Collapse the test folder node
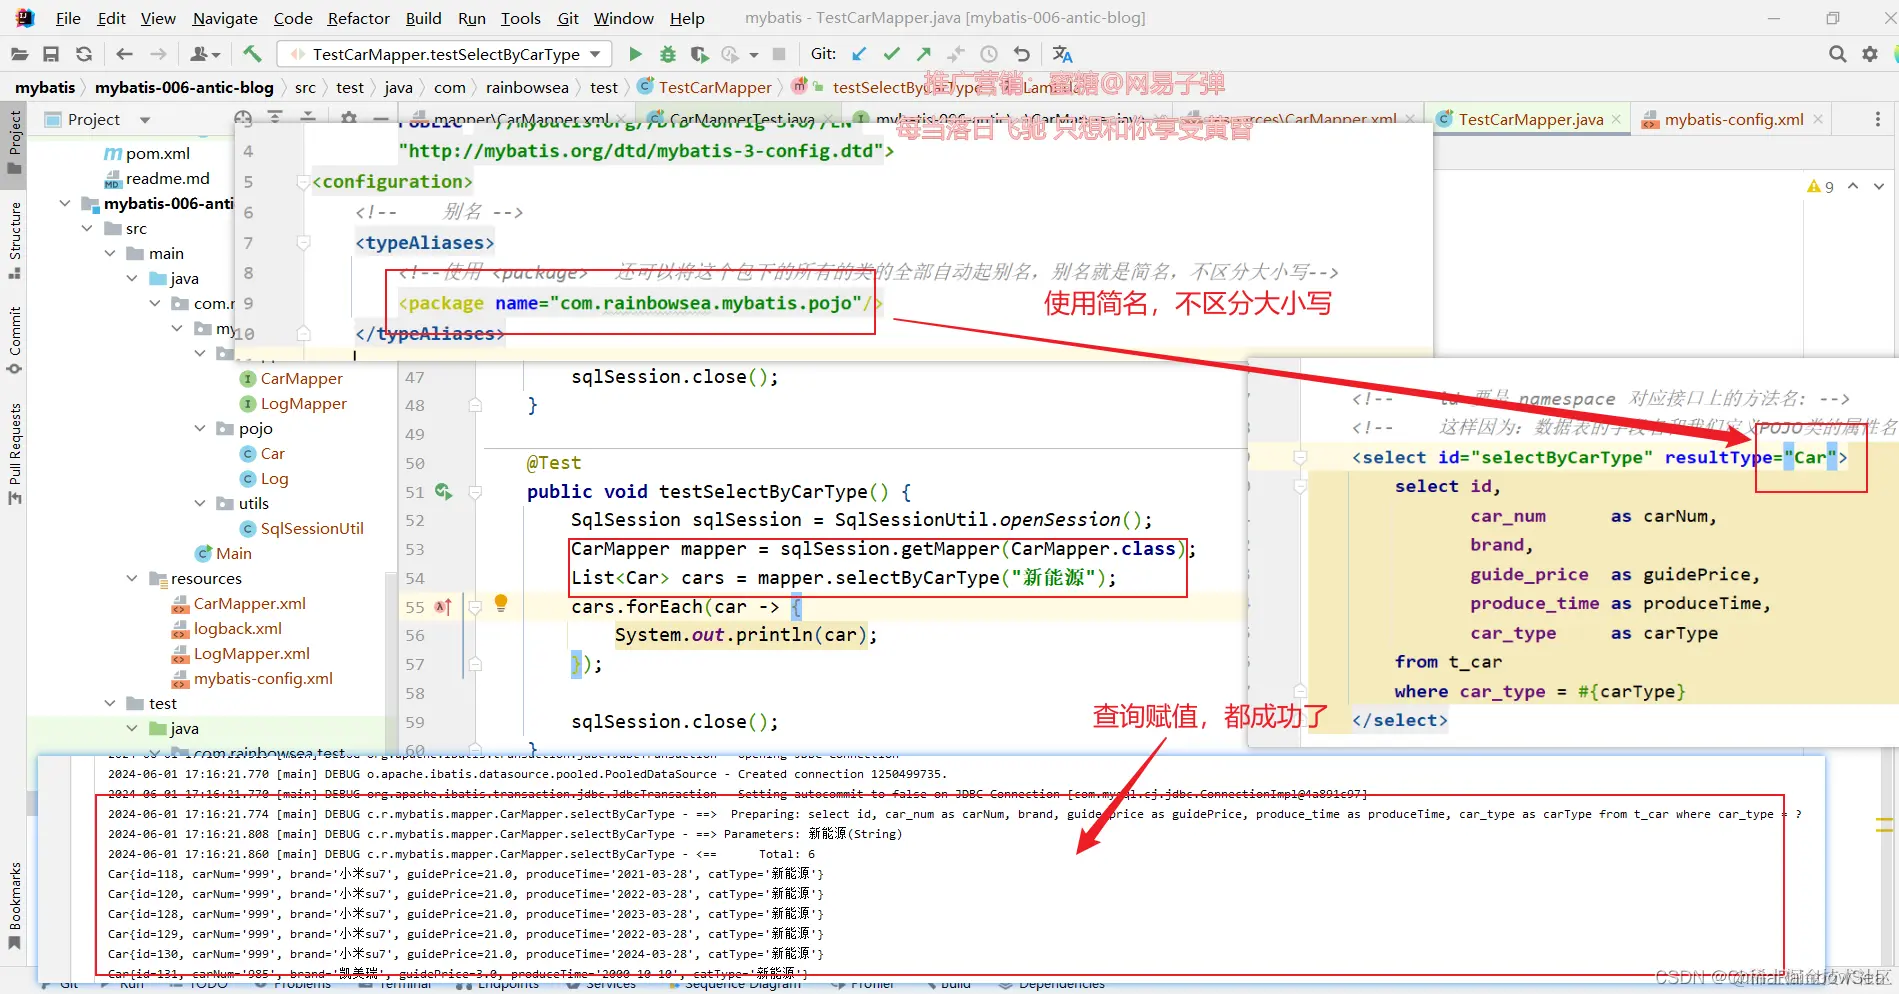Image resolution: width=1899 pixels, height=994 pixels. pos(110,703)
